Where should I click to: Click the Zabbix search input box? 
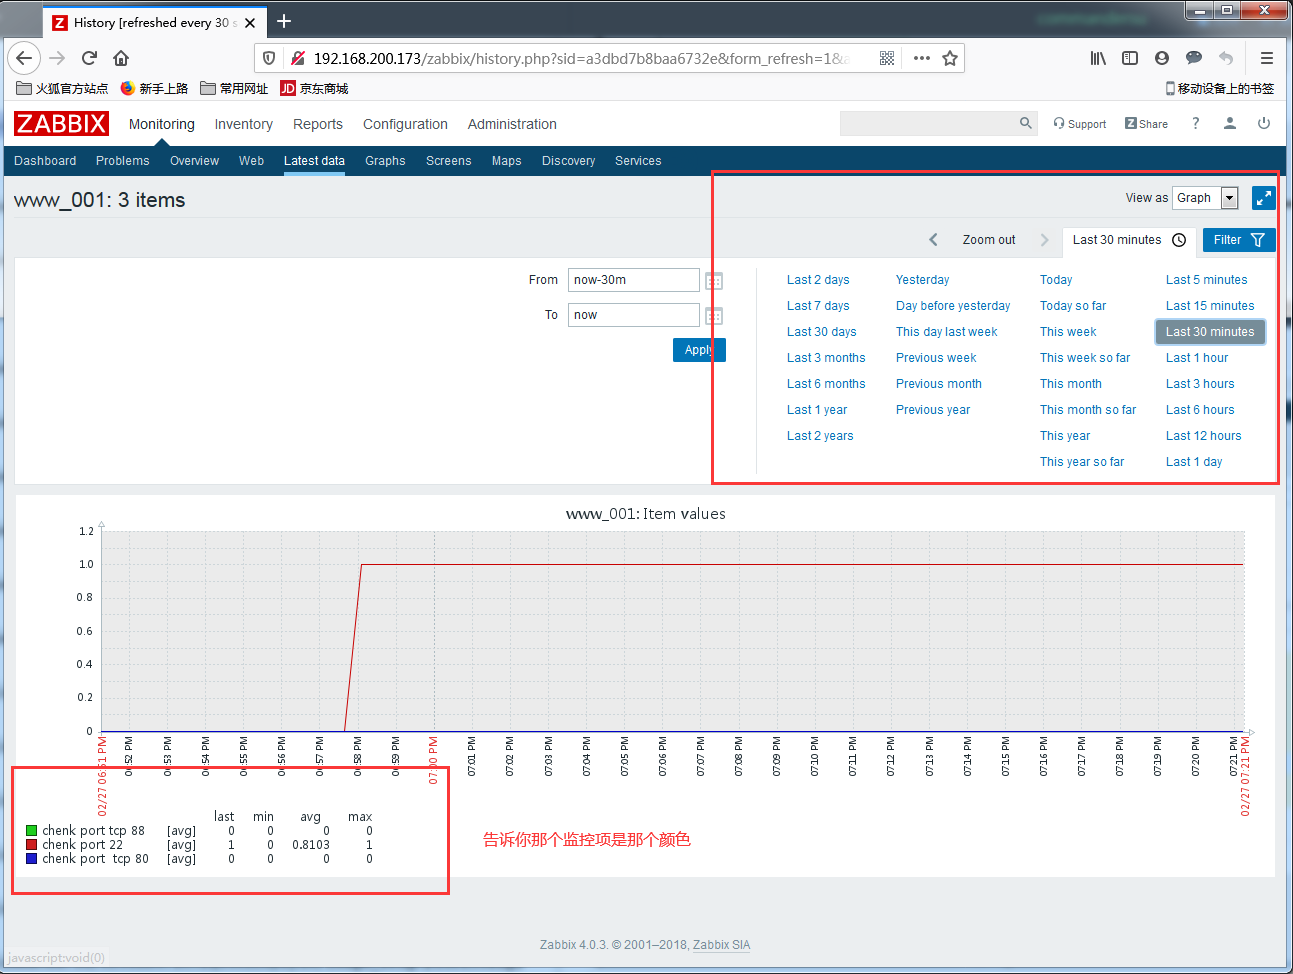928,123
